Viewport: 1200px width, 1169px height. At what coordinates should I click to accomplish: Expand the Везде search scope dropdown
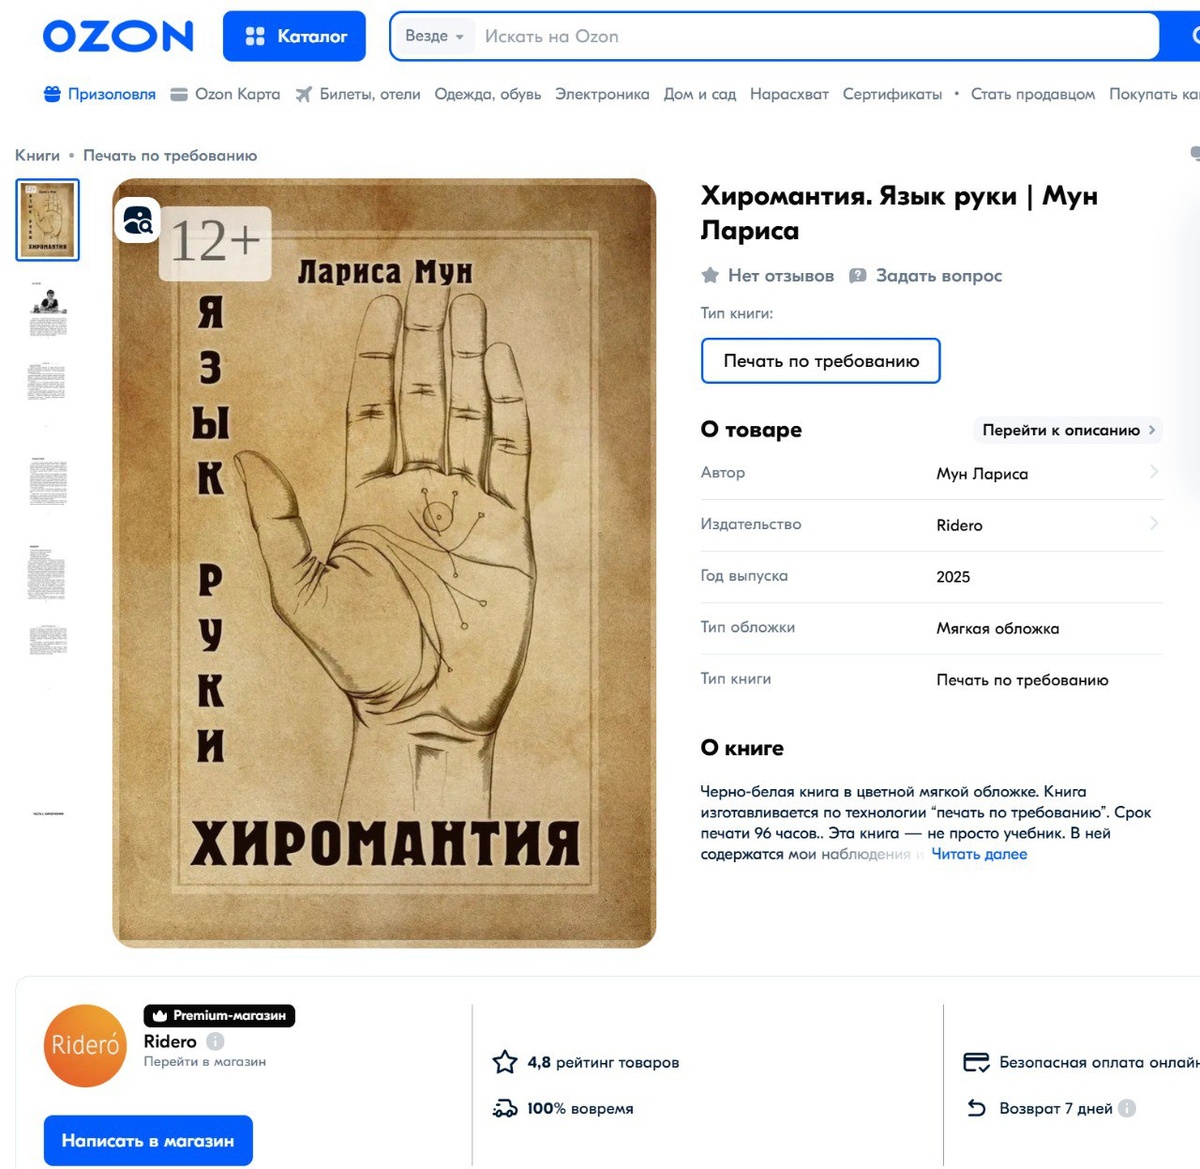tap(434, 36)
